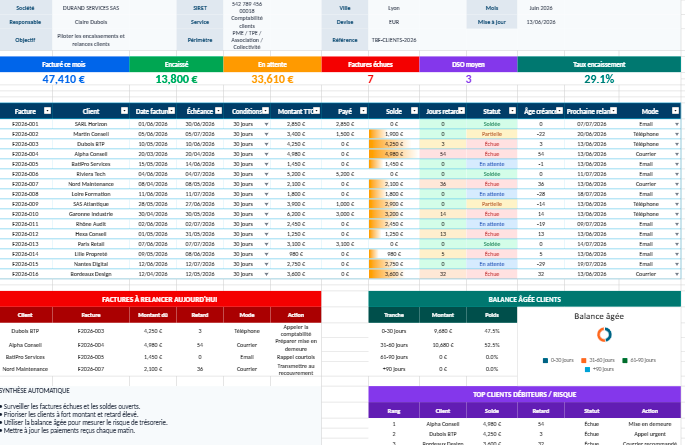The height and width of the screenshot is (445, 685).
Task: Open the Jours retard column filter arrow
Action: click(462, 111)
